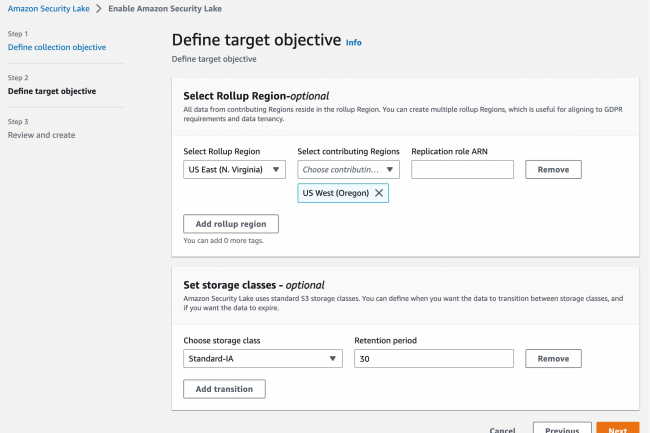The height and width of the screenshot is (433, 650).
Task: Select Review and create in step list
Action: point(41,135)
